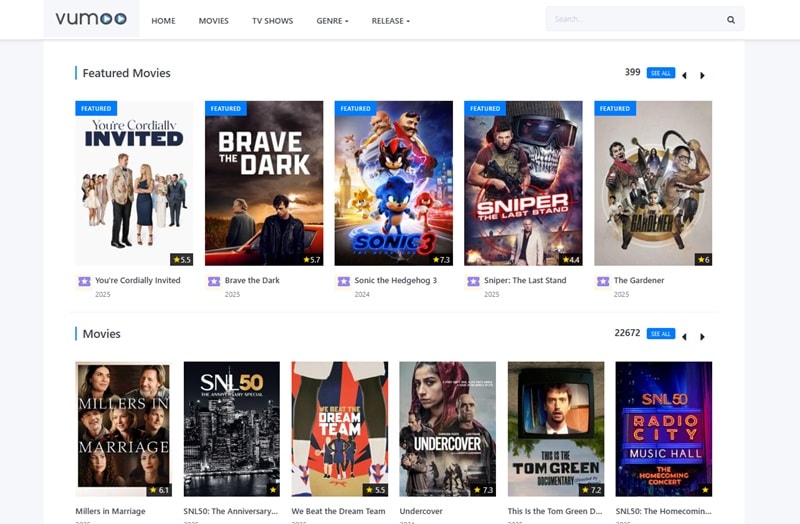Image resolution: width=800 pixels, height=524 pixels.
Task: Click SNL50 Anniversary Special poster
Action: click(x=232, y=429)
